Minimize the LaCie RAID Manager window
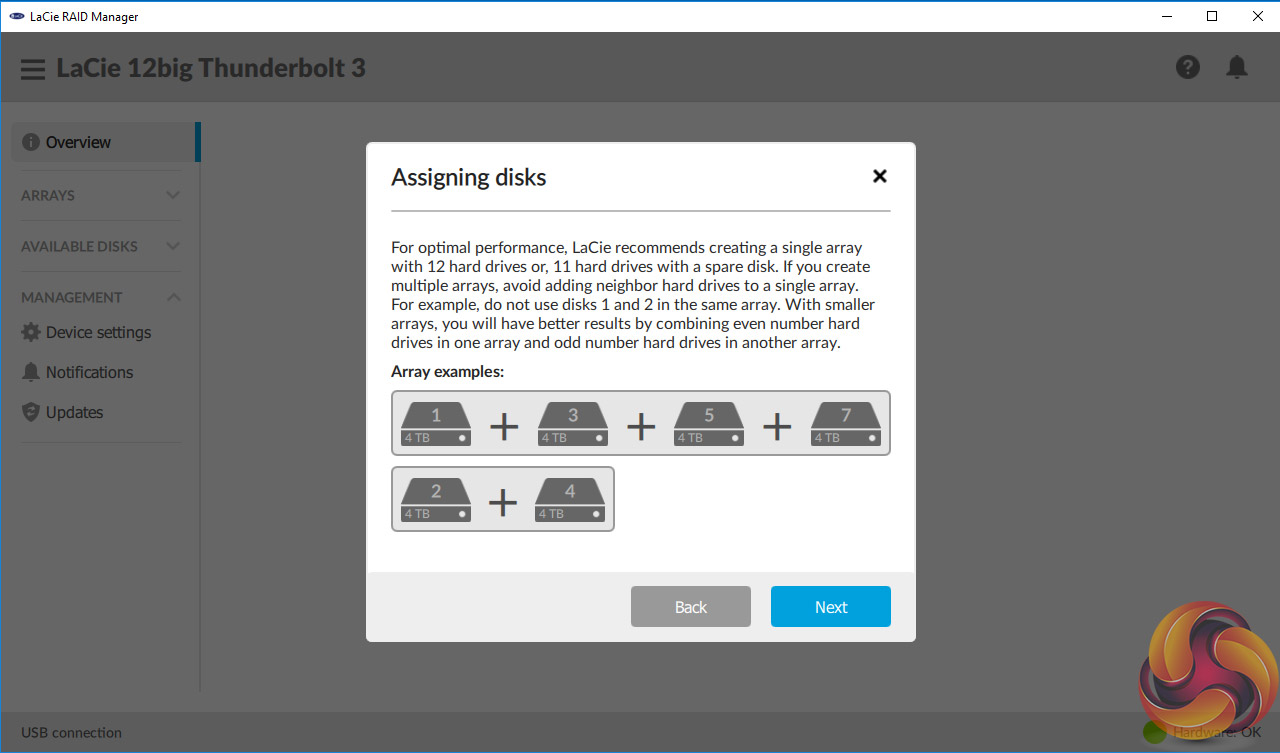This screenshot has width=1280, height=753. click(x=1167, y=16)
